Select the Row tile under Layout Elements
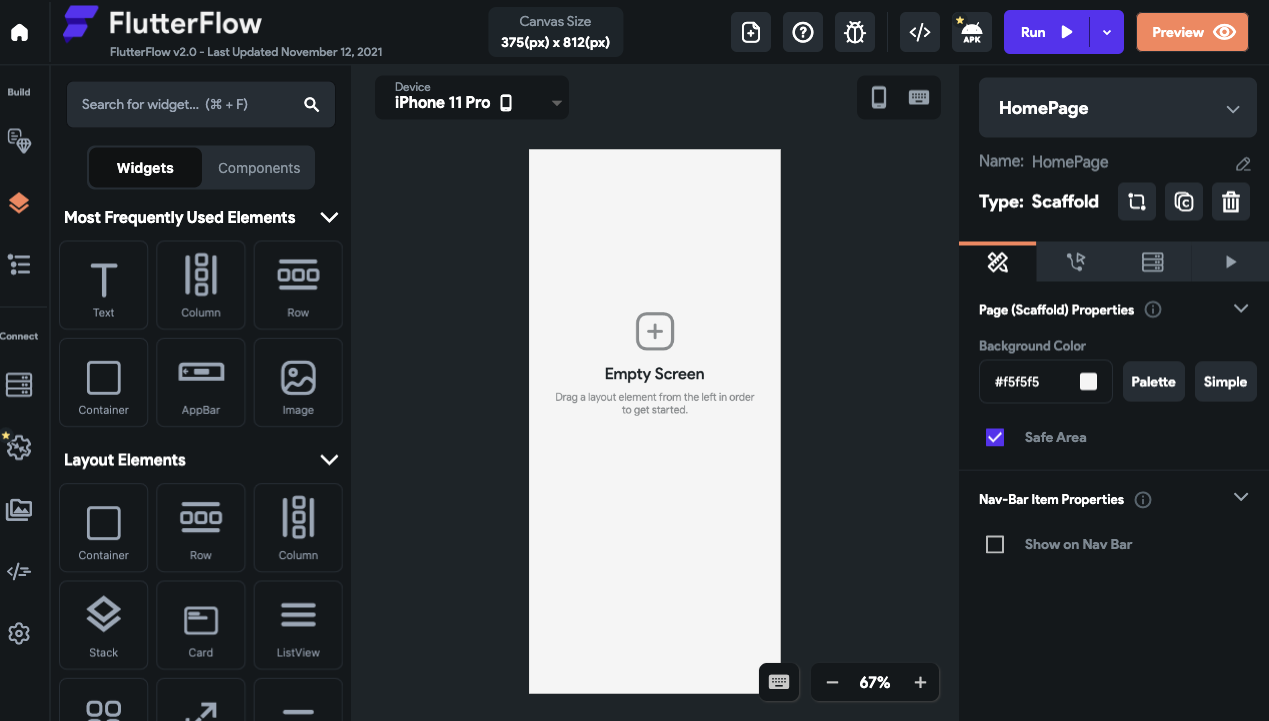Viewport: 1269px width, 721px height. (201, 528)
